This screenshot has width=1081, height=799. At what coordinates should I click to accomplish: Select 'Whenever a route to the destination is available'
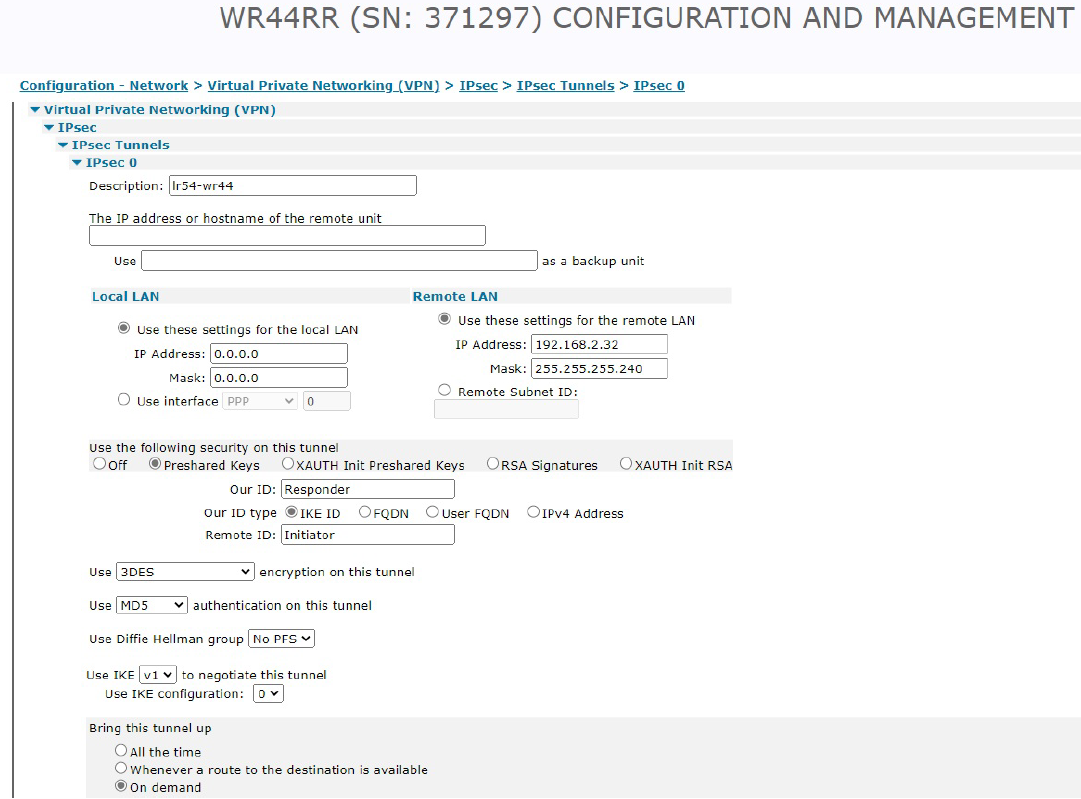121,768
